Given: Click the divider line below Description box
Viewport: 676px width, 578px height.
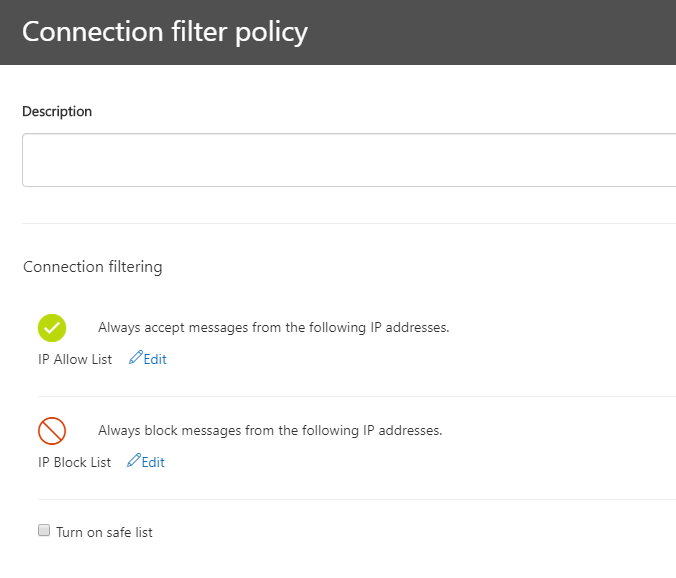Looking at the screenshot, I should [349, 223].
